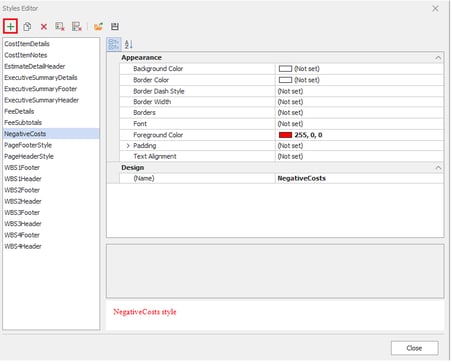The width and height of the screenshot is (452, 364).
Task: Click the Close button
Action: coord(414,348)
